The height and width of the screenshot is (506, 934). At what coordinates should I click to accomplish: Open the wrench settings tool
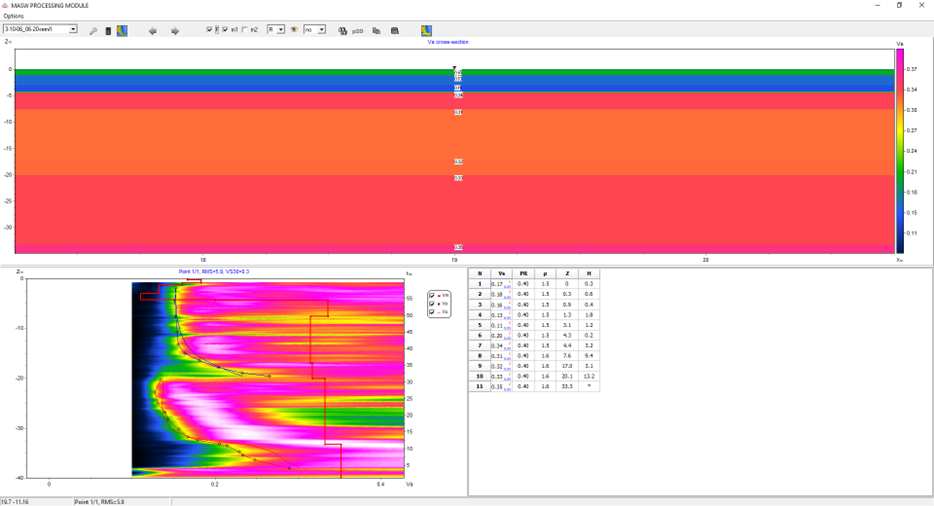(93, 30)
